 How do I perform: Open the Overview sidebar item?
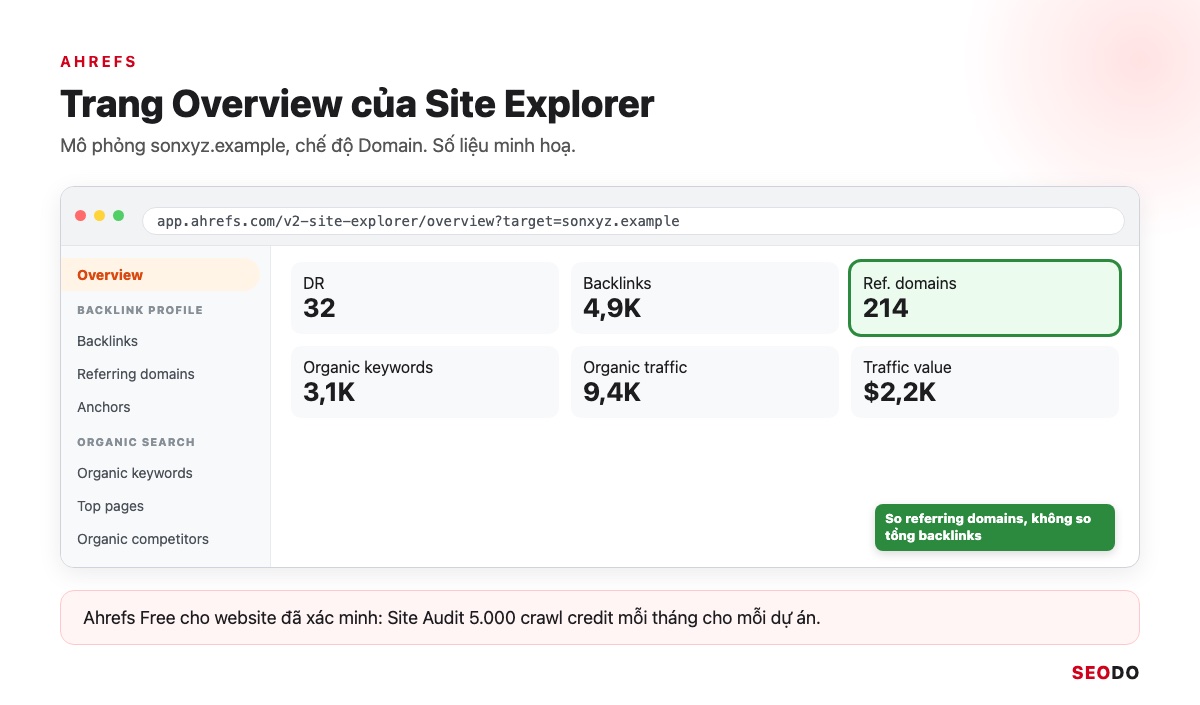point(160,275)
